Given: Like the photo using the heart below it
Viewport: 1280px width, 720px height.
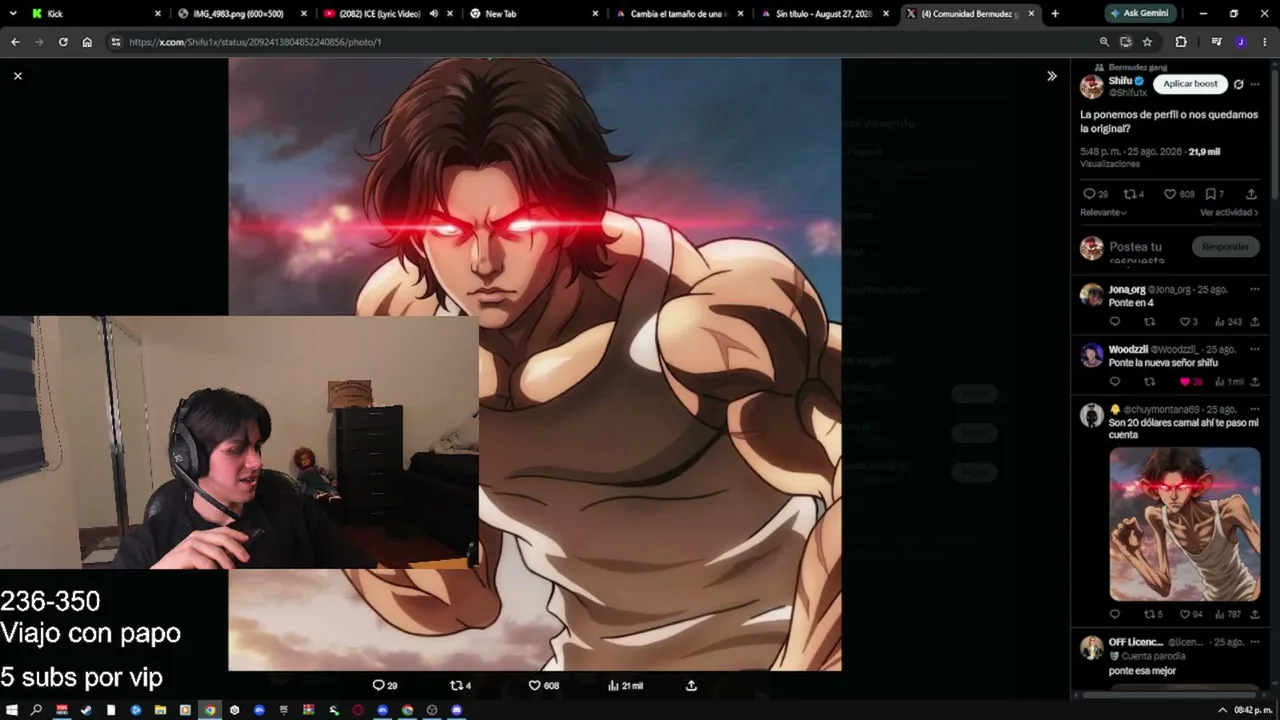Looking at the screenshot, I should 534,686.
